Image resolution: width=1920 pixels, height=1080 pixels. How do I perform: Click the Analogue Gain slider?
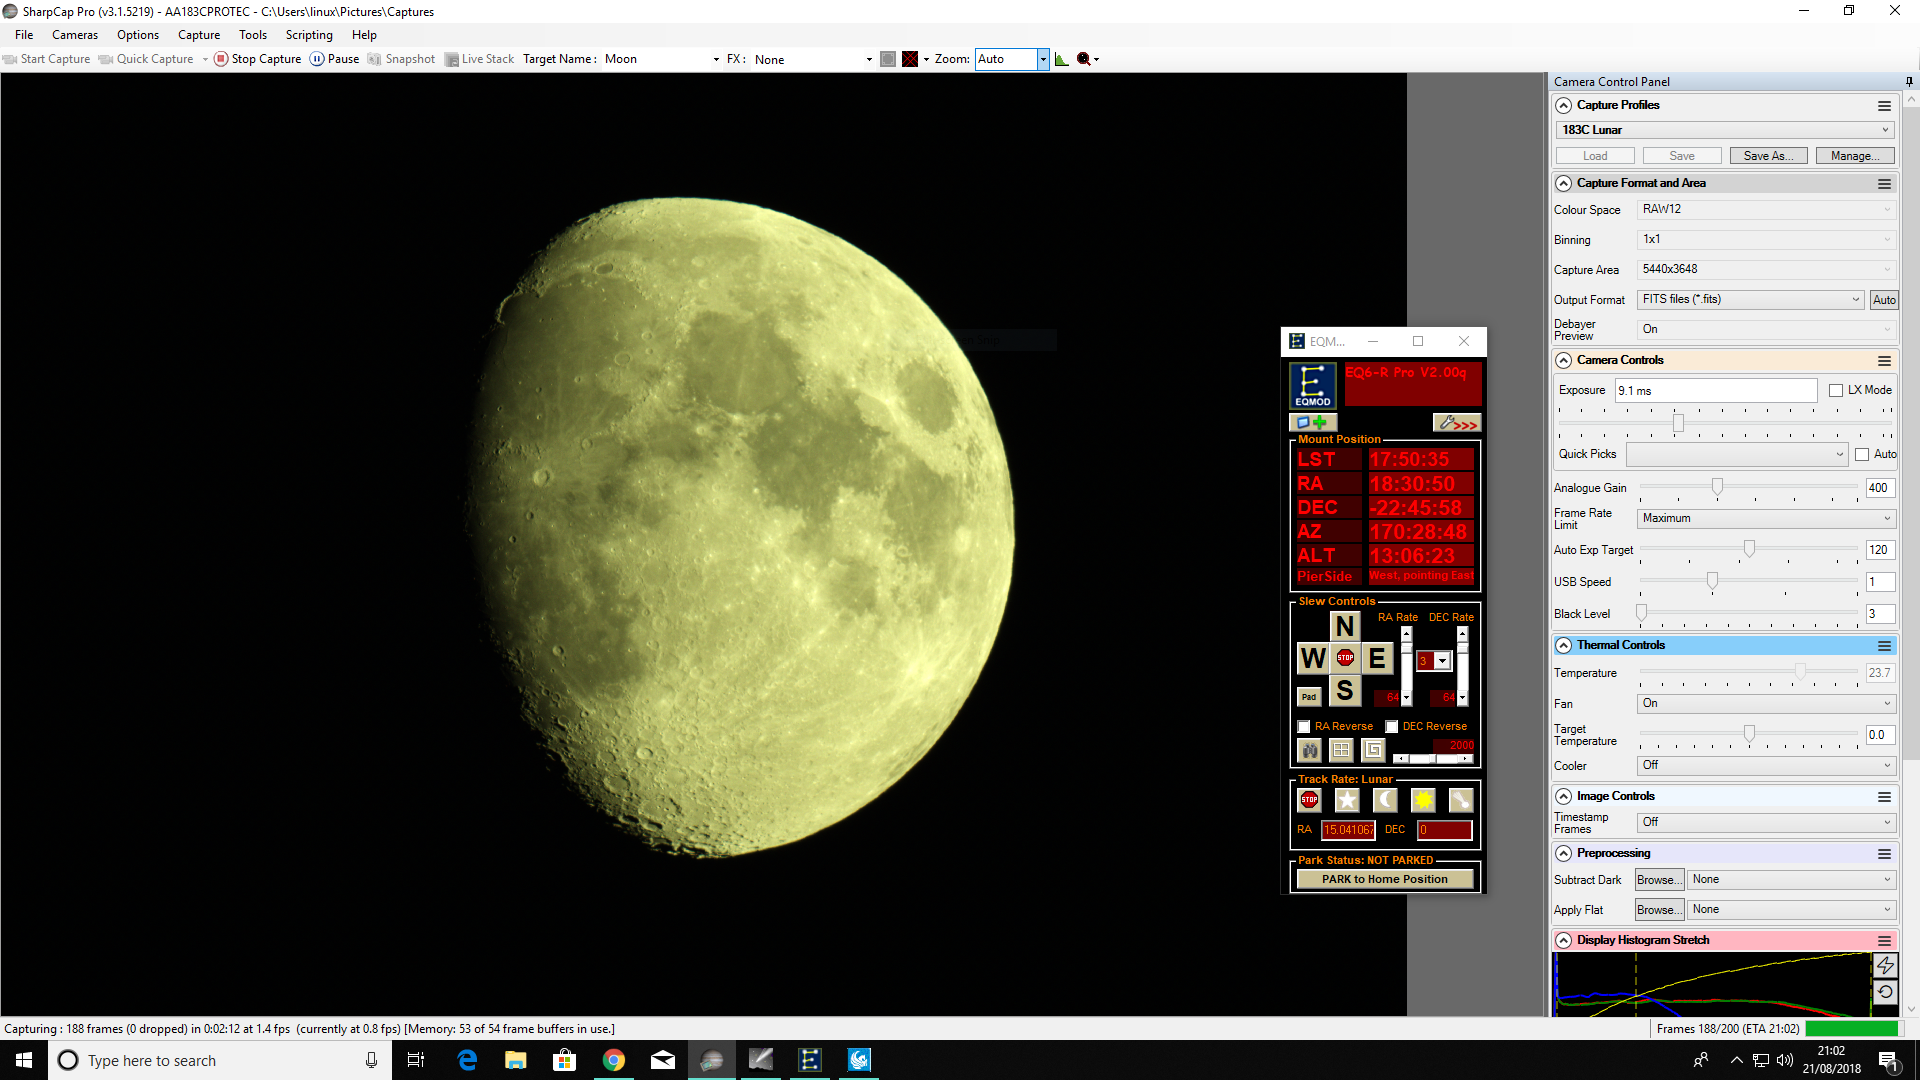tap(1749, 488)
